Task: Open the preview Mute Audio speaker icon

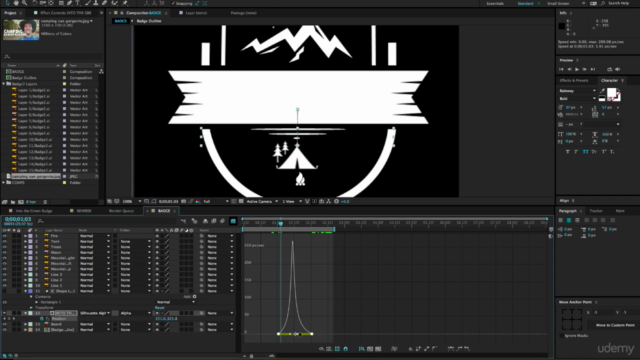Action: point(618,69)
